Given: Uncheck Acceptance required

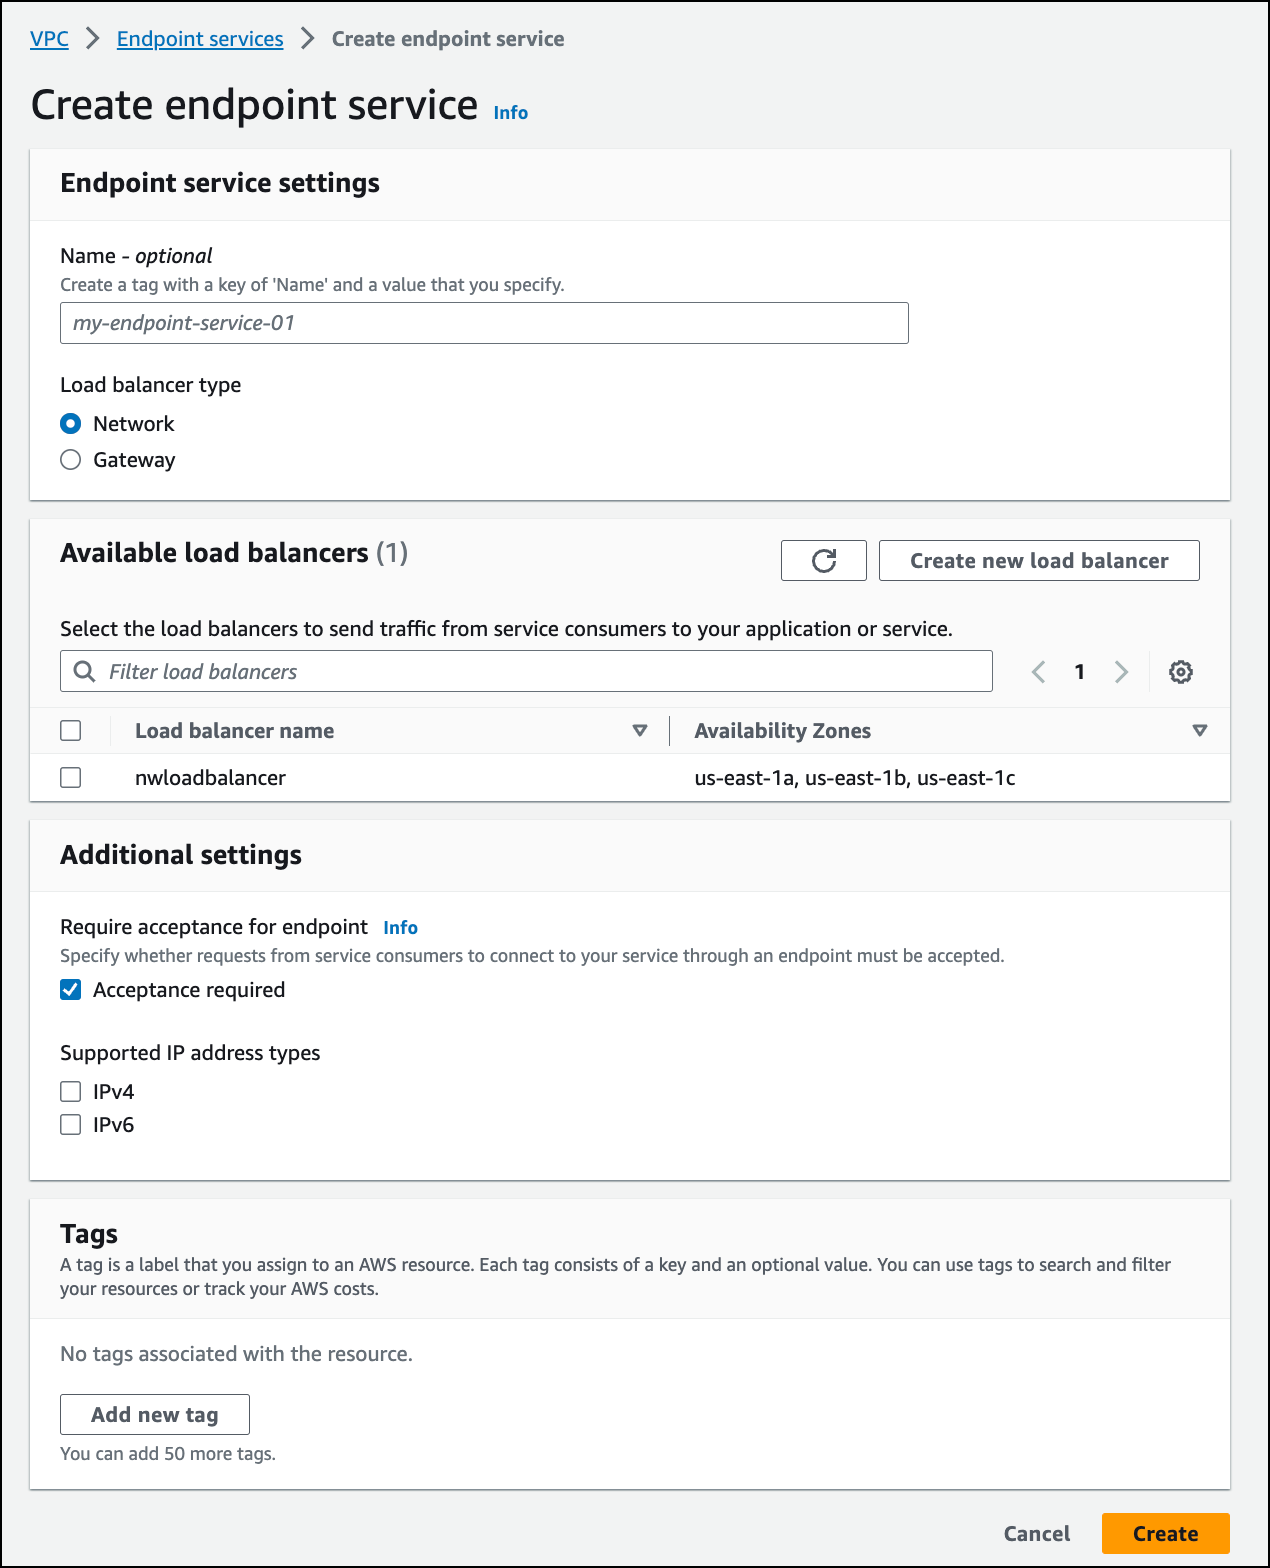Looking at the screenshot, I should click(70, 989).
